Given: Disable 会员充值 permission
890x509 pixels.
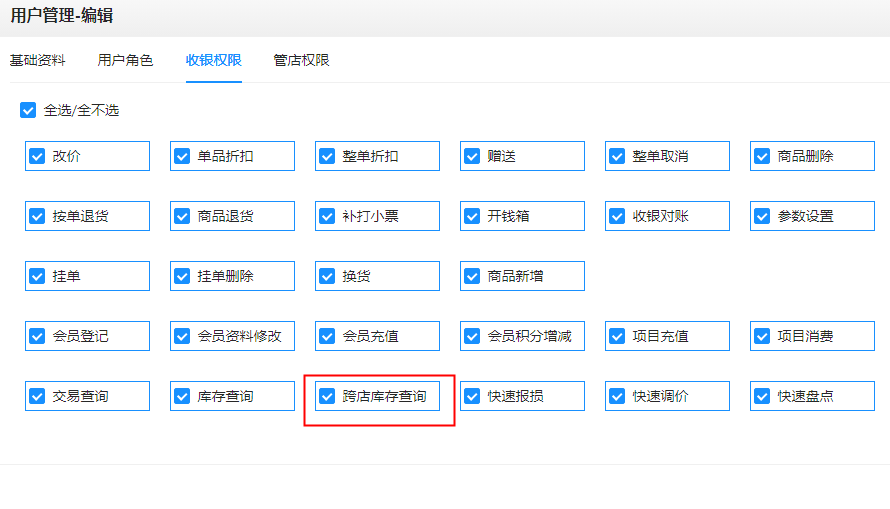Looking at the screenshot, I should click(328, 336).
